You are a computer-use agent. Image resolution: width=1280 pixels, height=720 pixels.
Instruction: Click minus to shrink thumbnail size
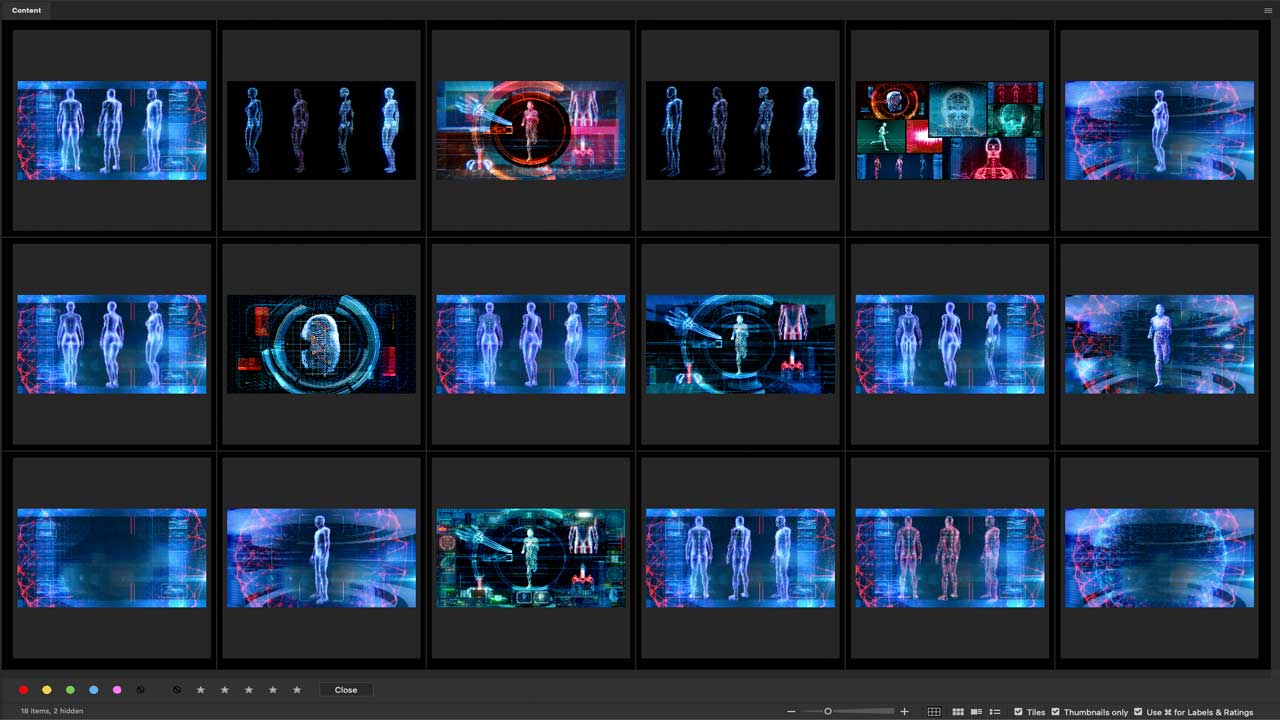click(x=791, y=712)
